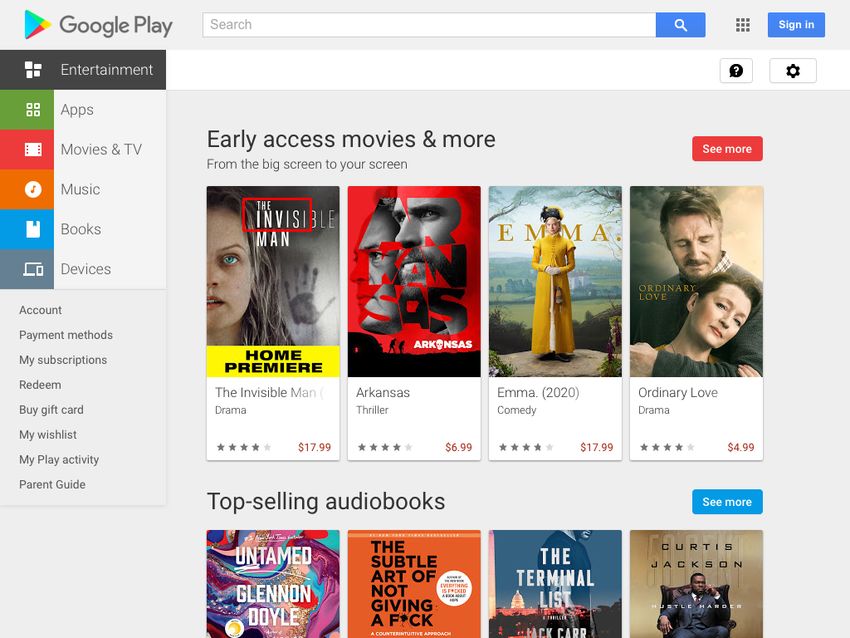
Task: Open the Curtis Jackson audiobook cover
Action: click(x=696, y=584)
